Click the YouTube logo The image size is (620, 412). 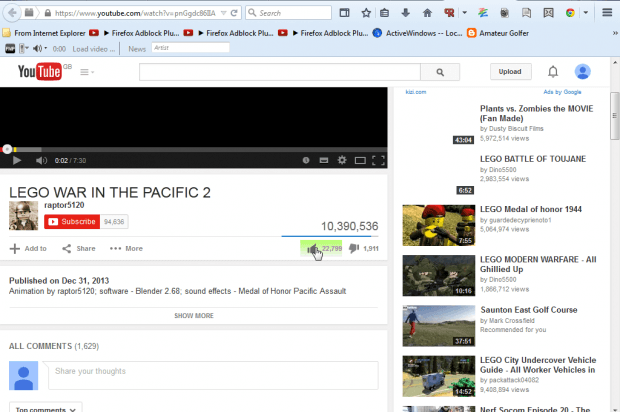point(40,72)
